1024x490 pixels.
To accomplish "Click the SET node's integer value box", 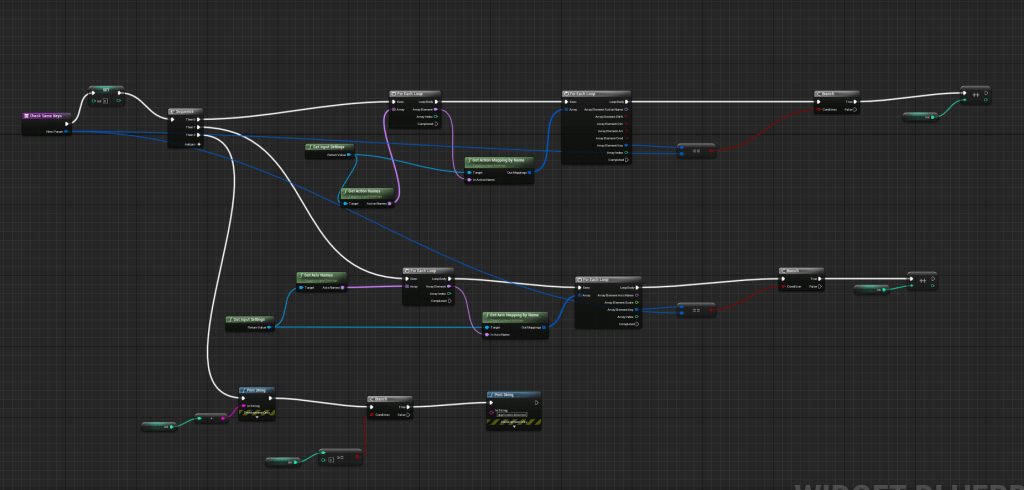I will (x=107, y=101).
